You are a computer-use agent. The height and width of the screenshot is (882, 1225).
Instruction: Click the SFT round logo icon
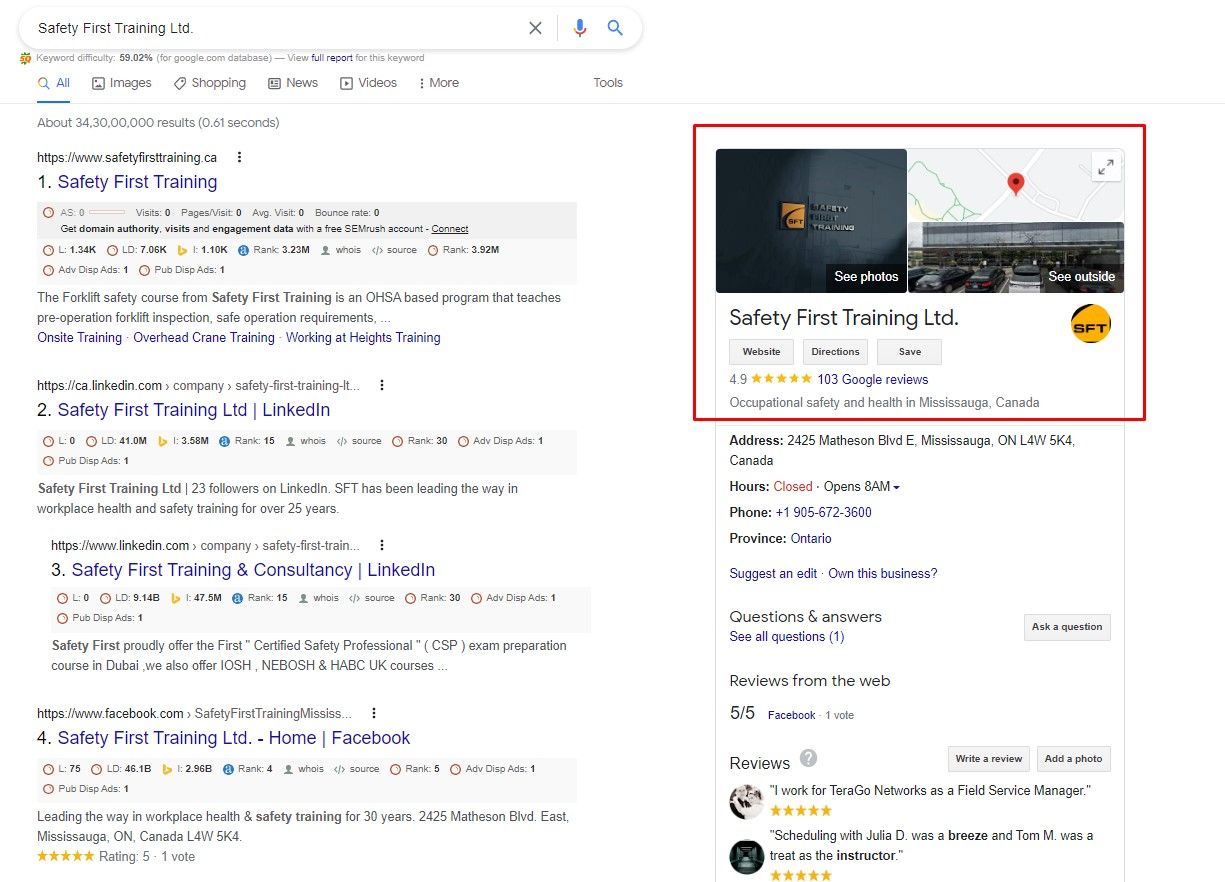point(1090,323)
